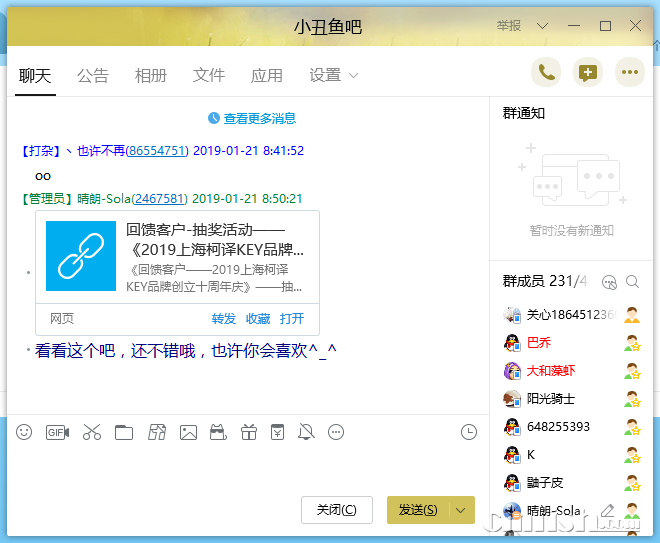This screenshot has width=660, height=543.
Task: Click message text 看看这个吧，还不错哦
Action: [186, 351]
